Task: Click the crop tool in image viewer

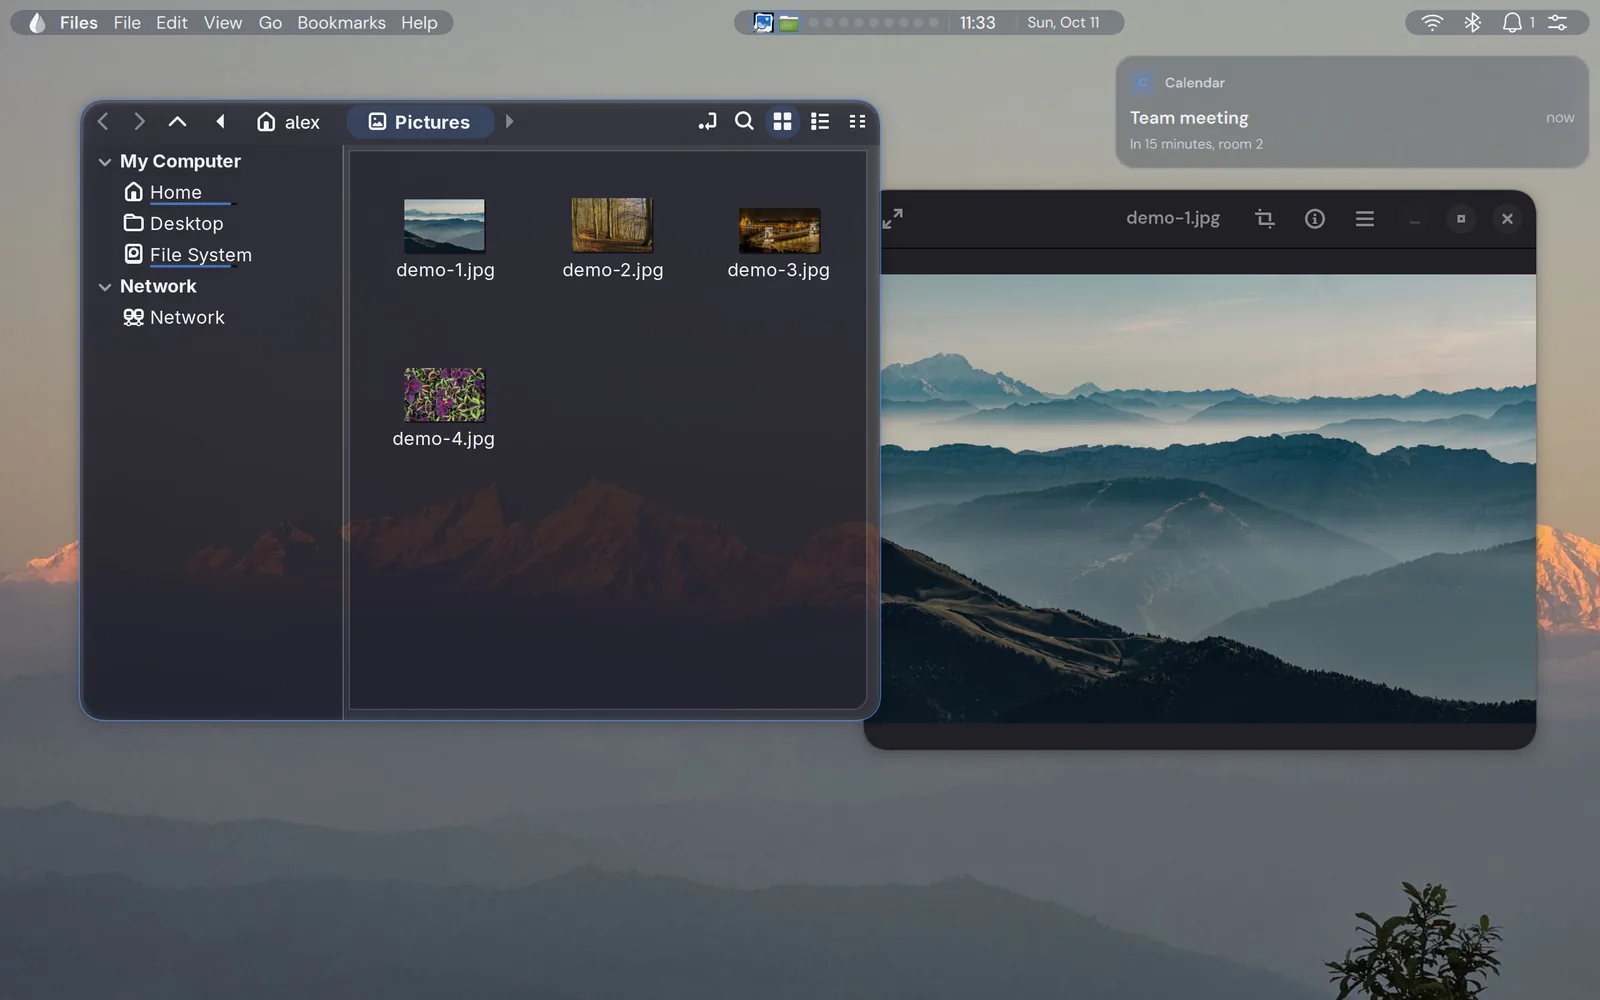Action: 1265,218
